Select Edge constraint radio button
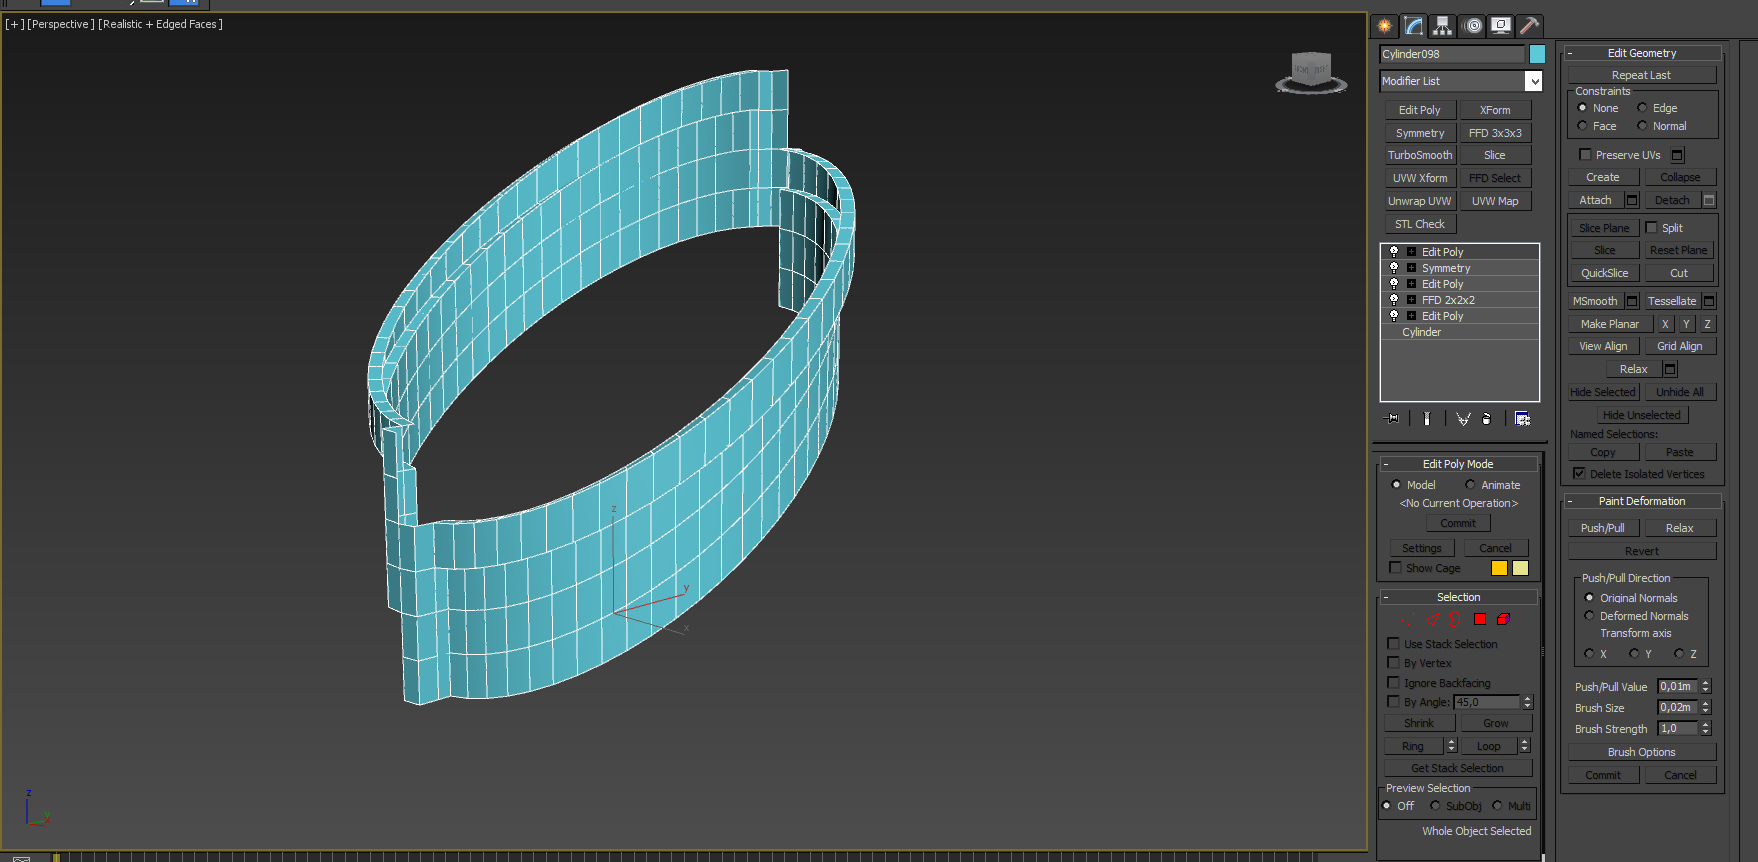Image resolution: width=1758 pixels, height=862 pixels. pyautogui.click(x=1642, y=108)
